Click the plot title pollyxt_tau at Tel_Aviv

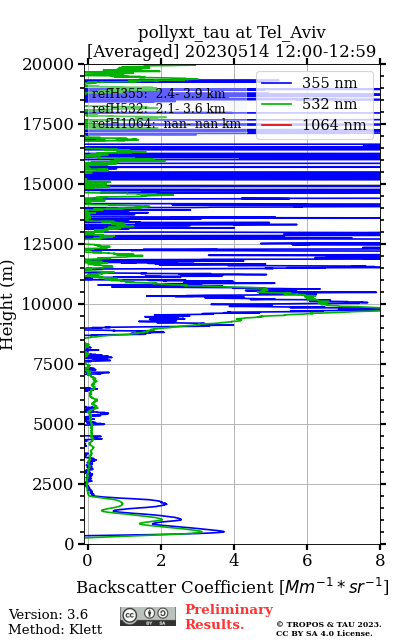pos(232,33)
